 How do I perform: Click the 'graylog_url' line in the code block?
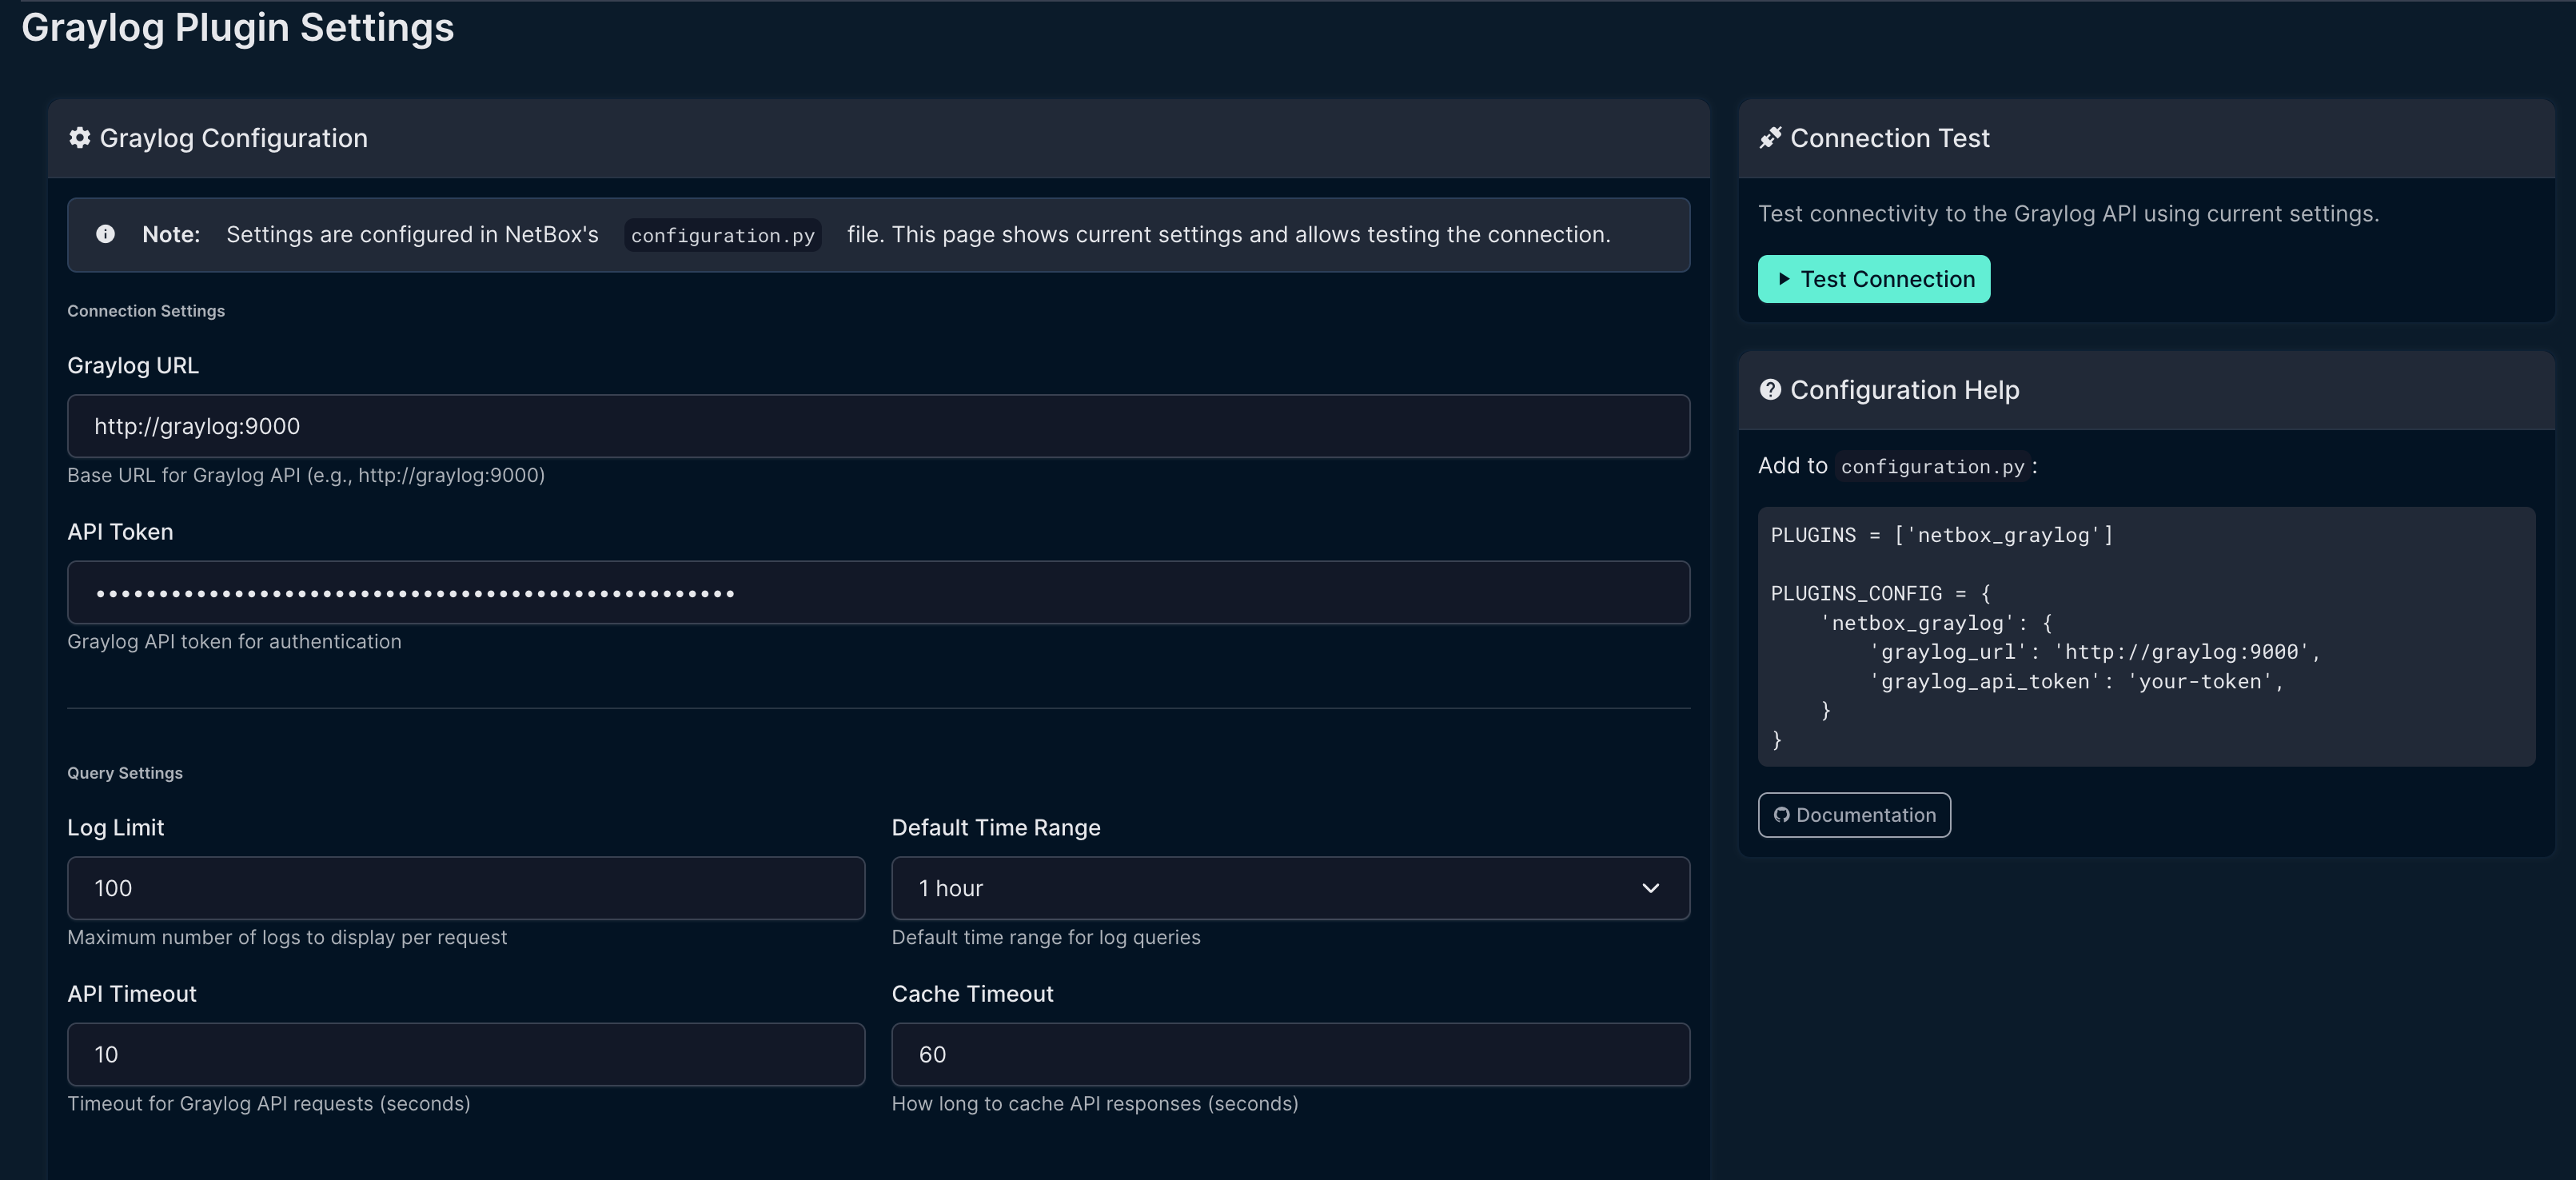2094,652
